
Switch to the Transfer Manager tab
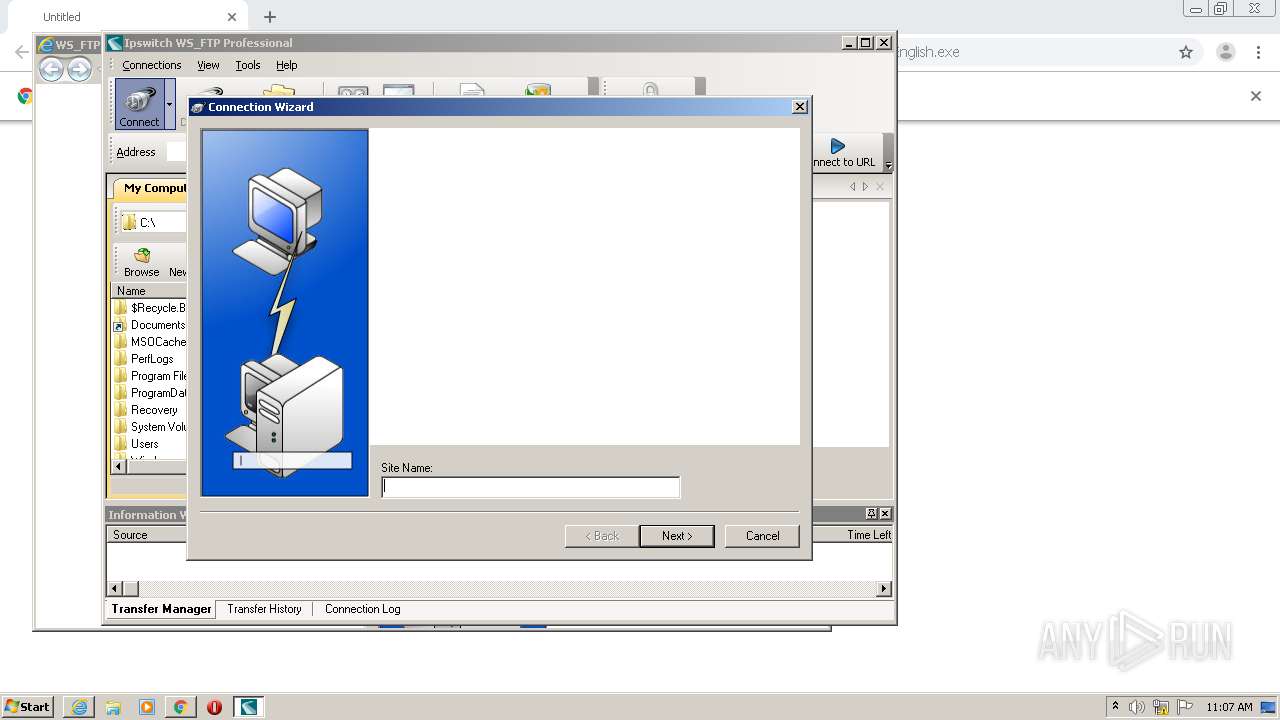click(x=161, y=608)
